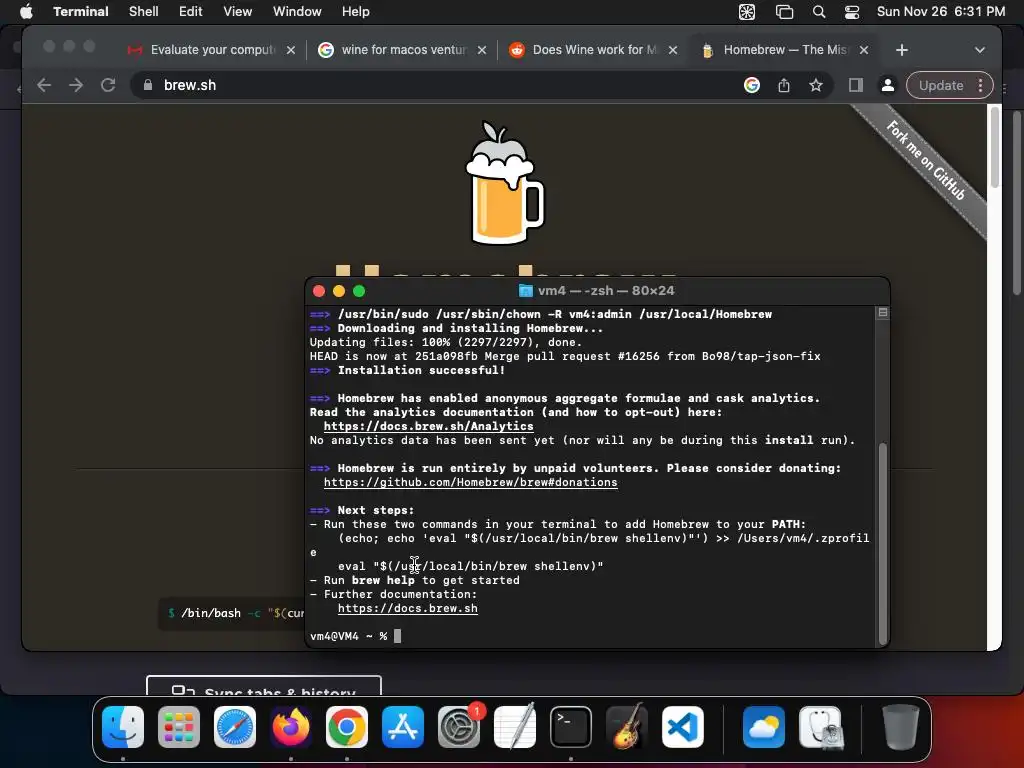Close the Homebrew tab
1024x768 pixels.
pos(864,50)
